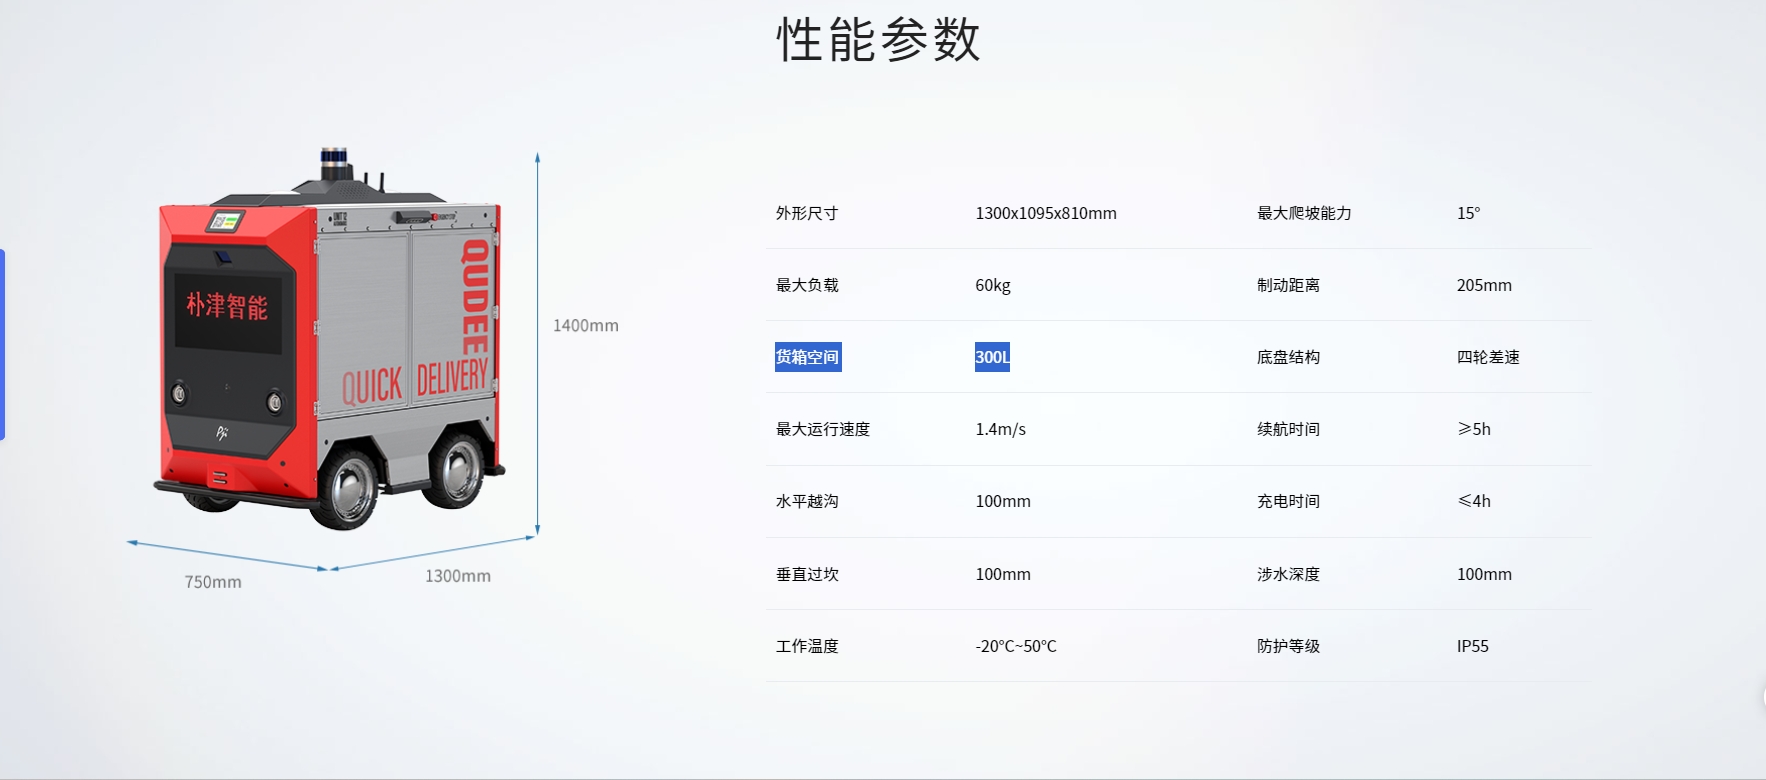Screen dimensions: 1766x780
Task: Click the 充电时间 label
Action: point(1288,501)
